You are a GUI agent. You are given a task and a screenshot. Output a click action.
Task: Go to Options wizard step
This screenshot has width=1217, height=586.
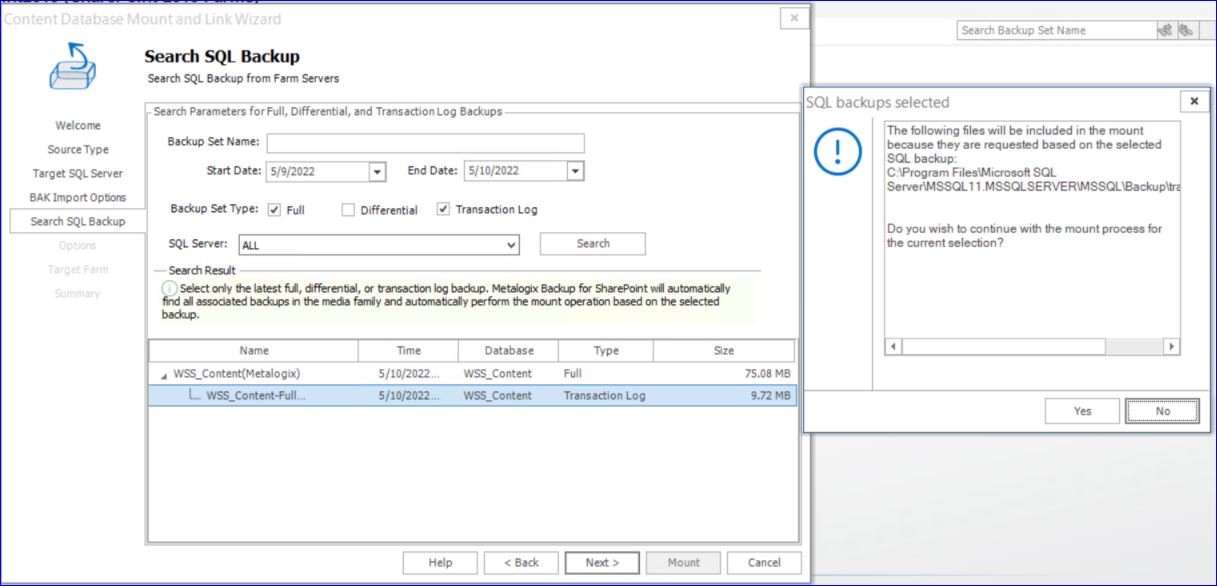click(x=78, y=245)
